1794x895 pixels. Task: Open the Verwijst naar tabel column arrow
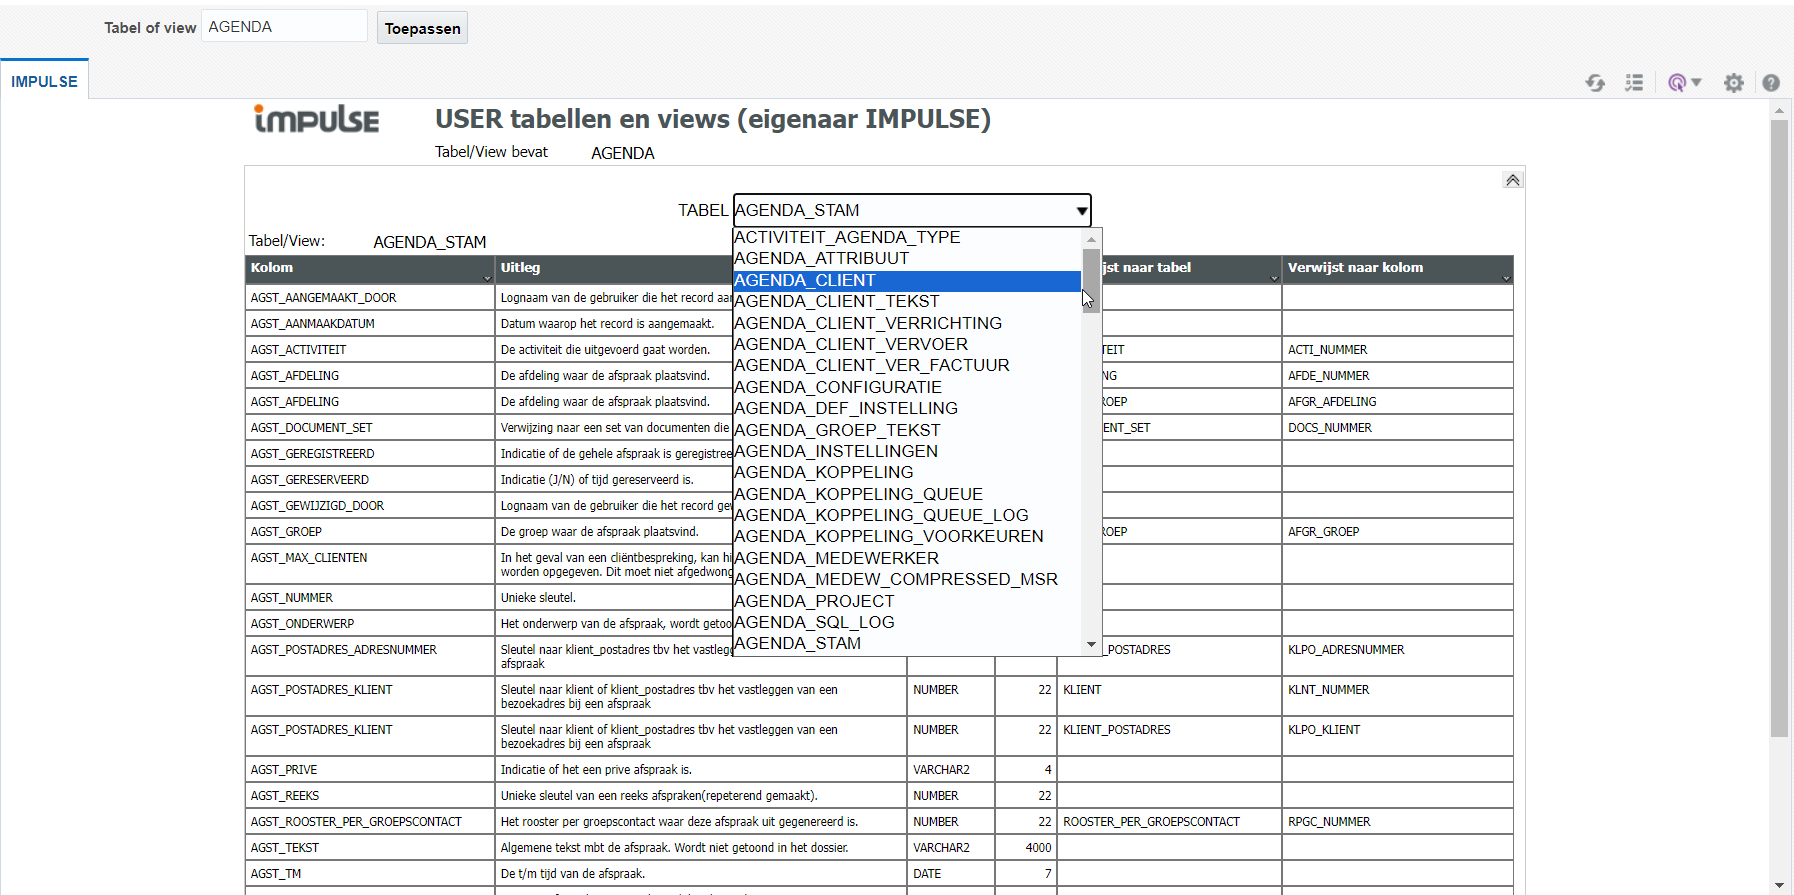(x=1274, y=278)
